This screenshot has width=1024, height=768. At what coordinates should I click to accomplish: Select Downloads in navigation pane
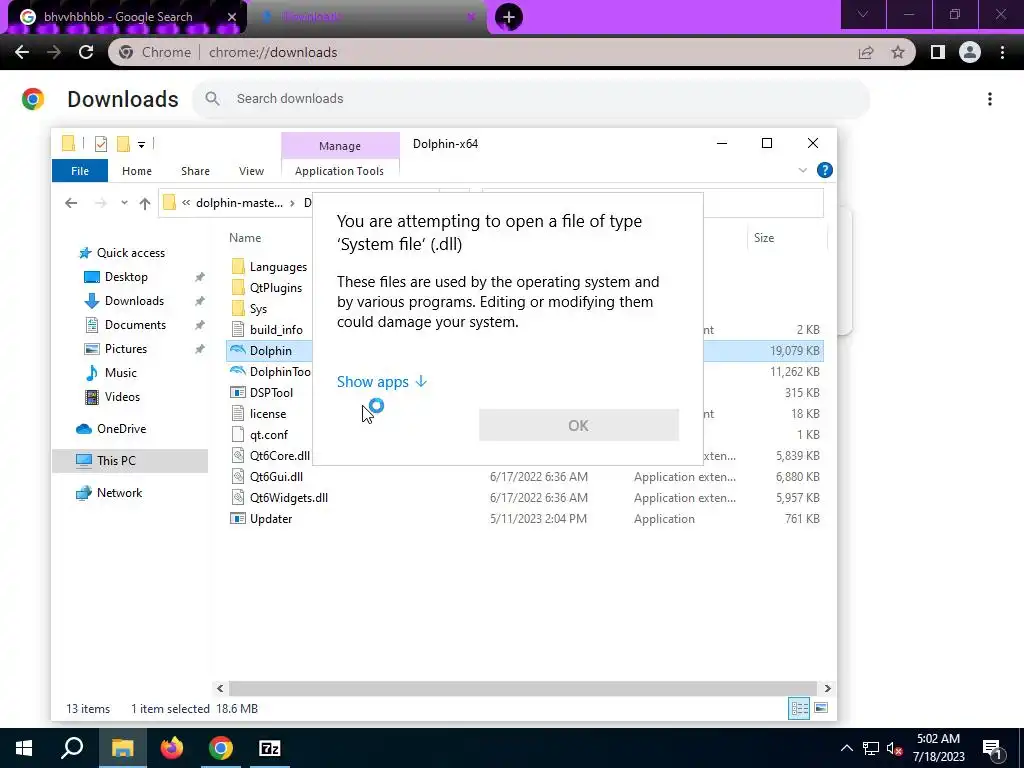coord(135,301)
